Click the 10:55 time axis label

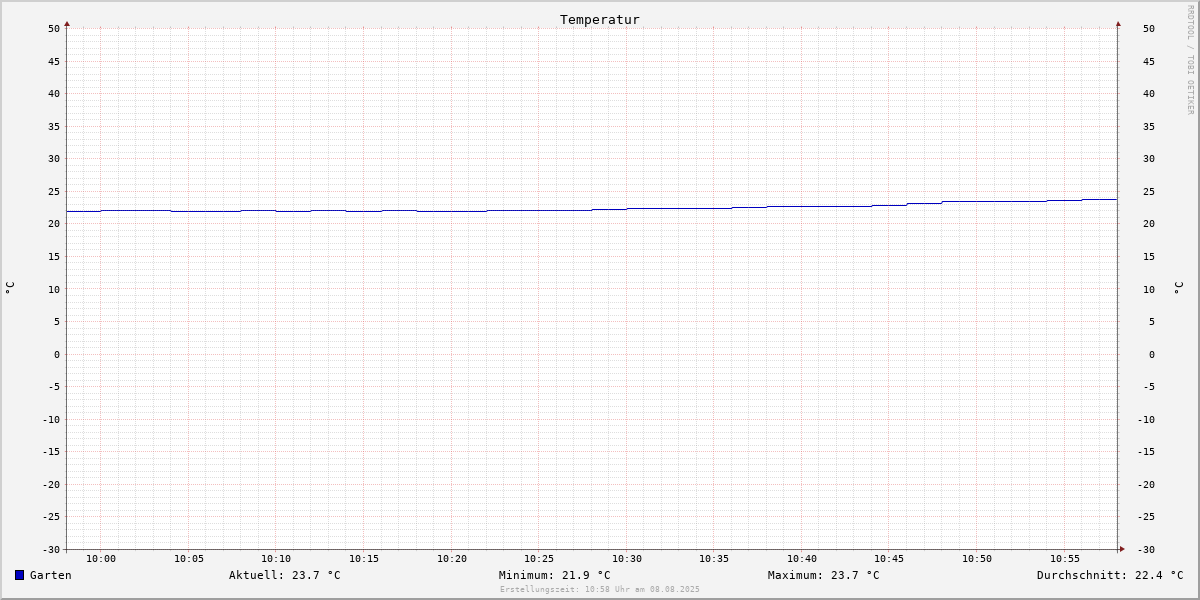point(1065,559)
